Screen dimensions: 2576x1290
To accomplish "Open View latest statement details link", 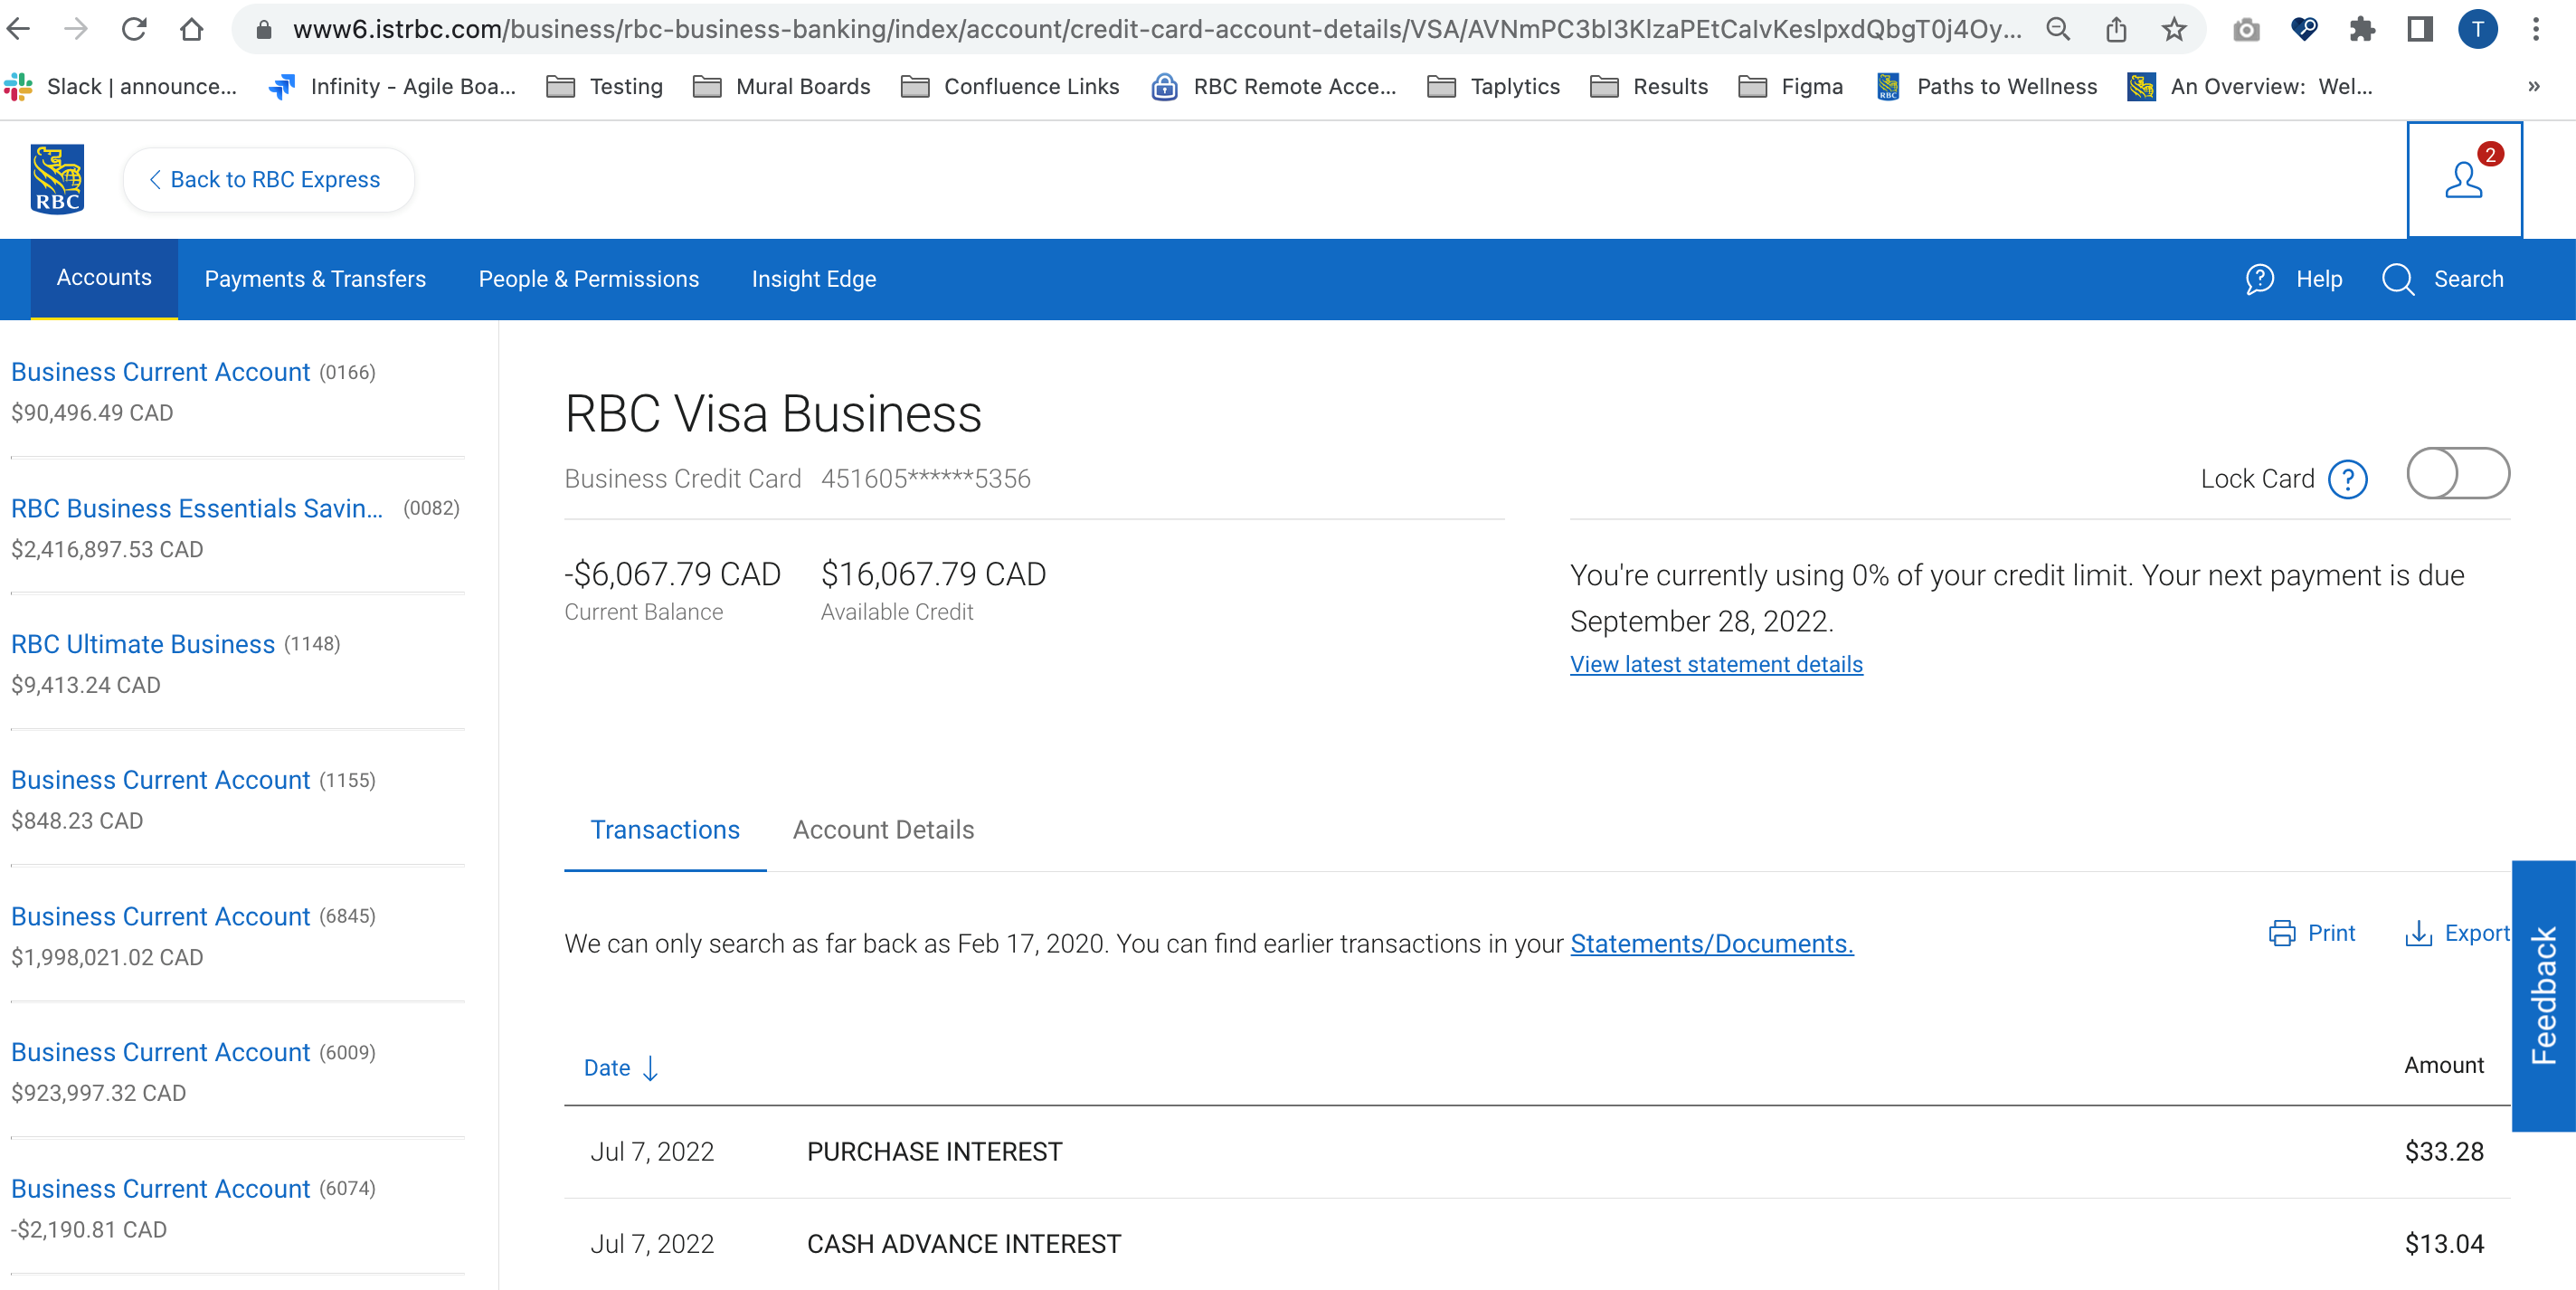I will coord(1716,664).
